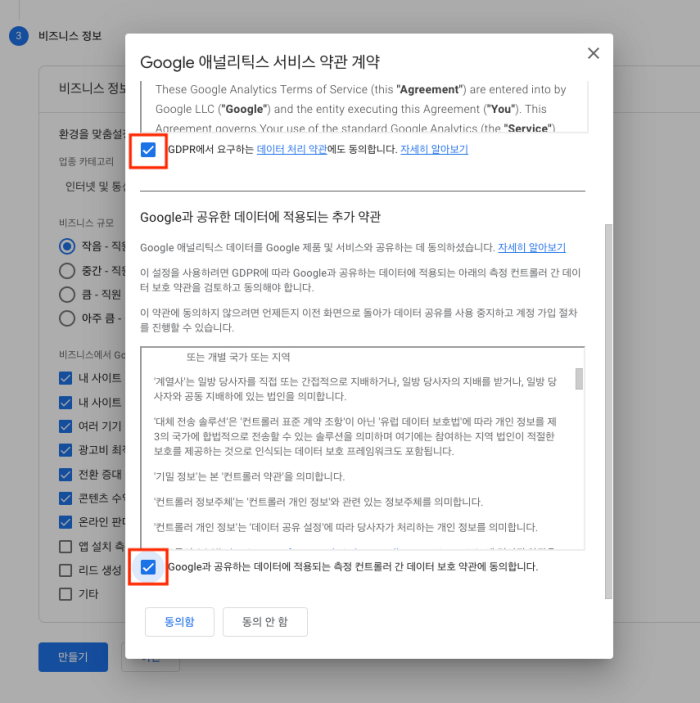
Task: Open the 데이터 처리 약관 link
Action: 292,149
